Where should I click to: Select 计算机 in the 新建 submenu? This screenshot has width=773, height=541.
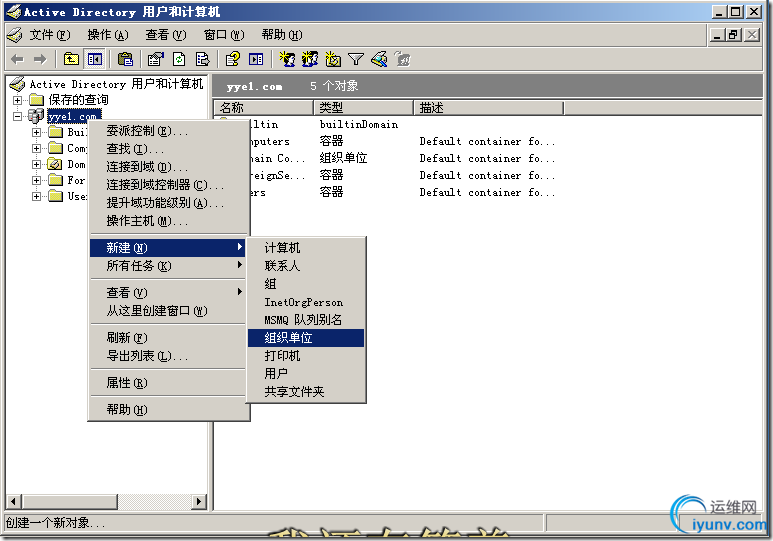[306, 248]
